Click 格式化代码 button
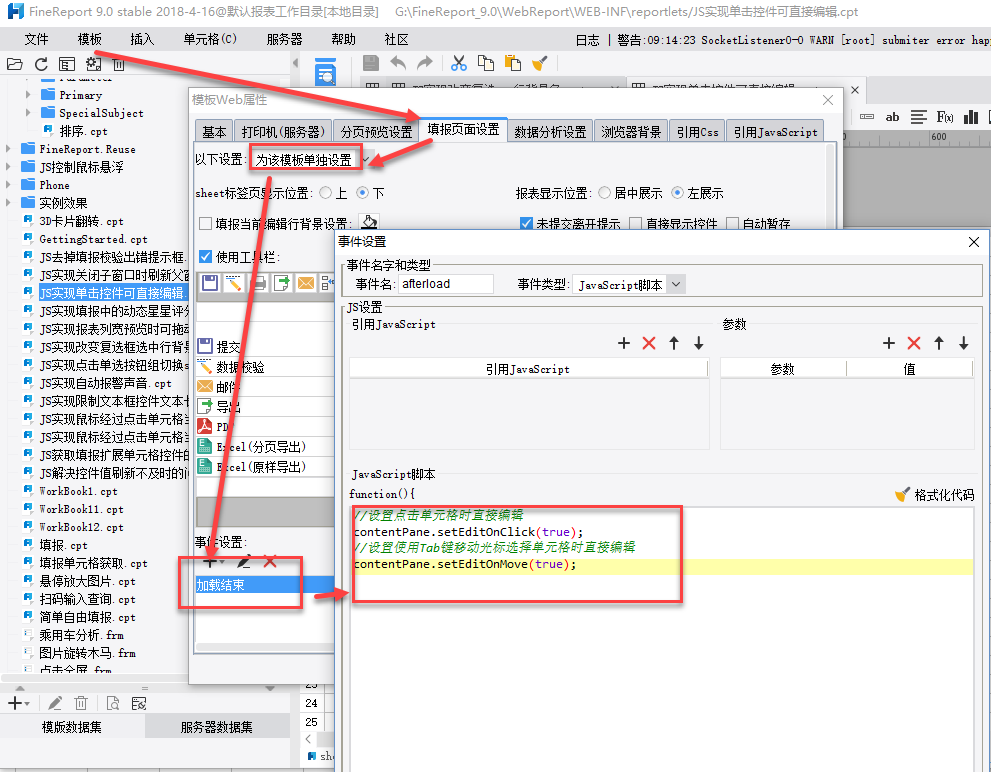The image size is (991, 772). tap(935, 495)
